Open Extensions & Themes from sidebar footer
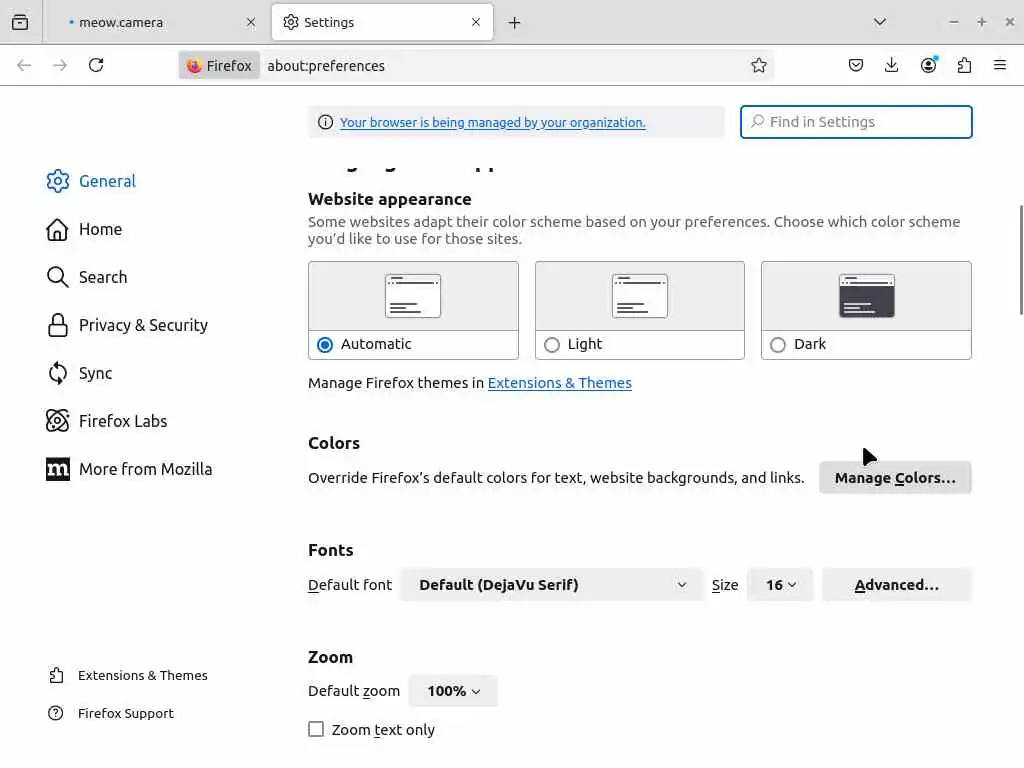 click(128, 675)
